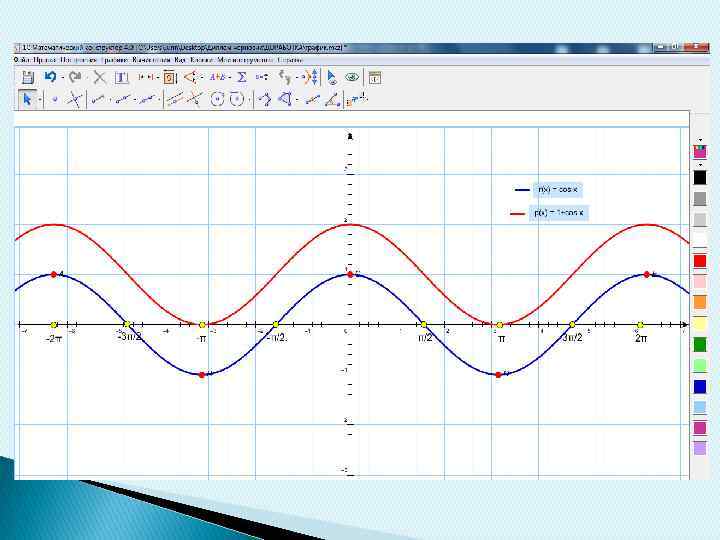Pick the dark gray color swatch
This screenshot has width=720, height=540.
(700, 198)
